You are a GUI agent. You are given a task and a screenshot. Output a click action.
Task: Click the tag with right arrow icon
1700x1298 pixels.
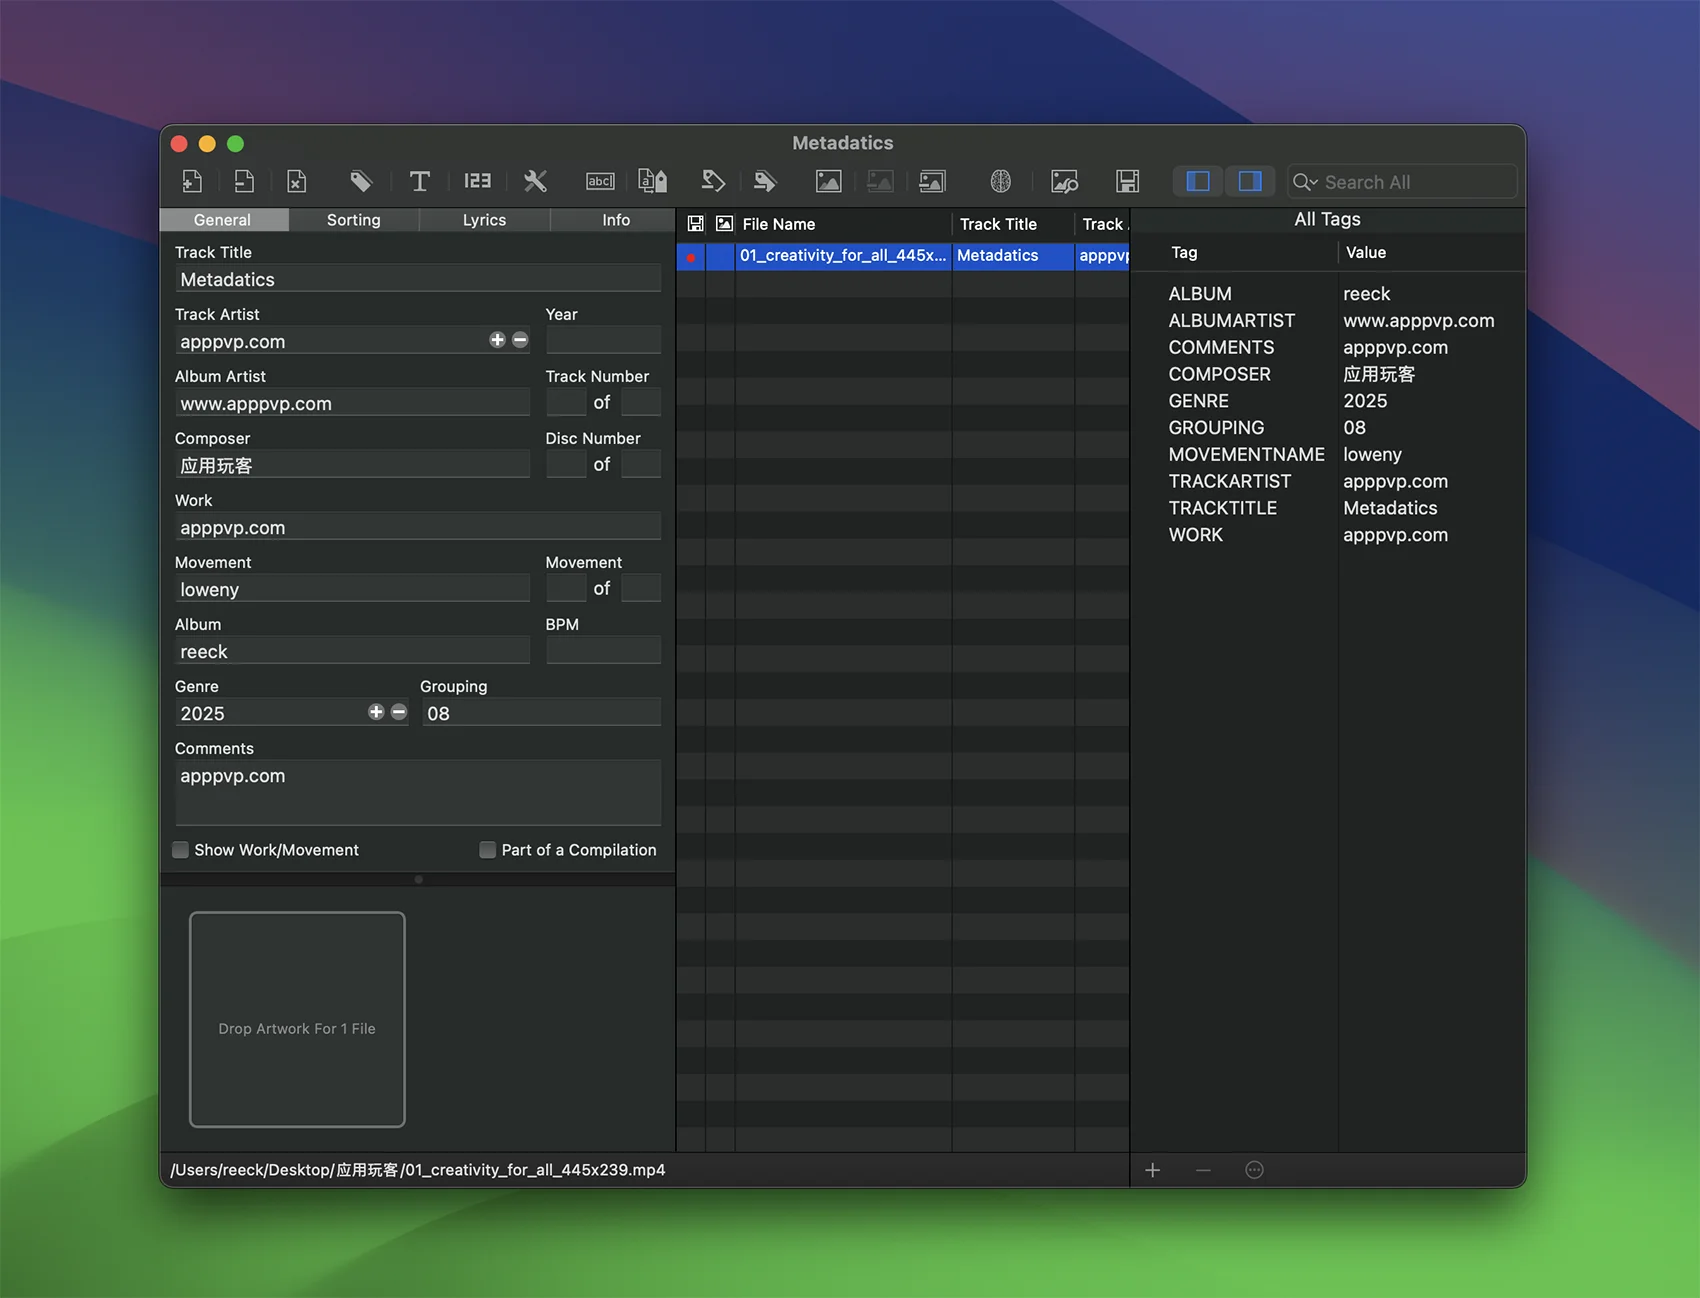click(x=765, y=181)
